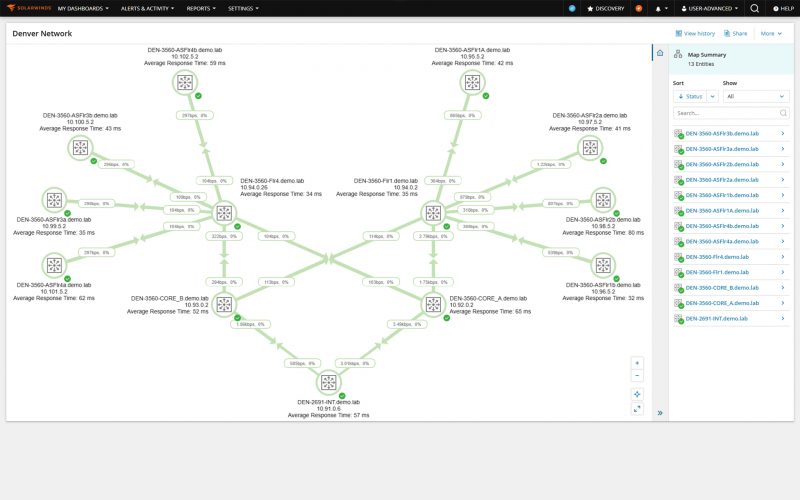Expand details chevron for DEN-2691-INT.demo.lab row
Viewport: 800px width, 500px height.
[x=783, y=318]
